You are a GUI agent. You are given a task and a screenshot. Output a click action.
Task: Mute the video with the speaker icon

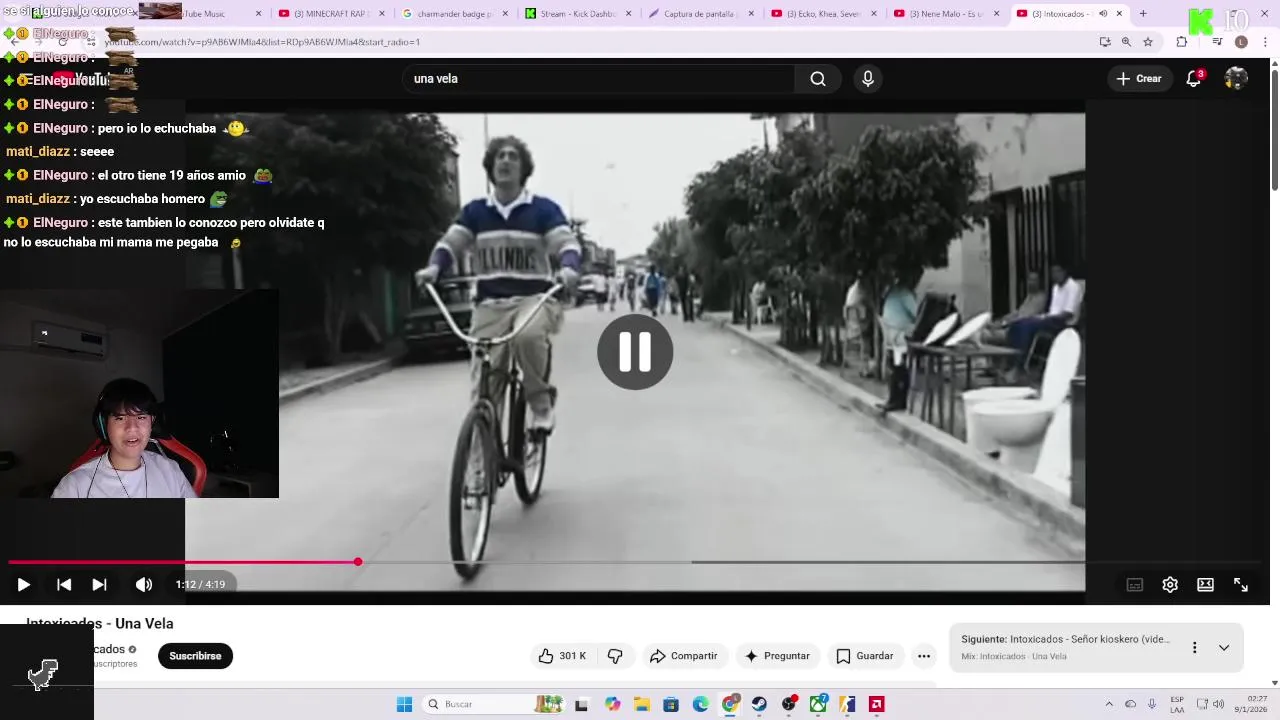click(144, 585)
